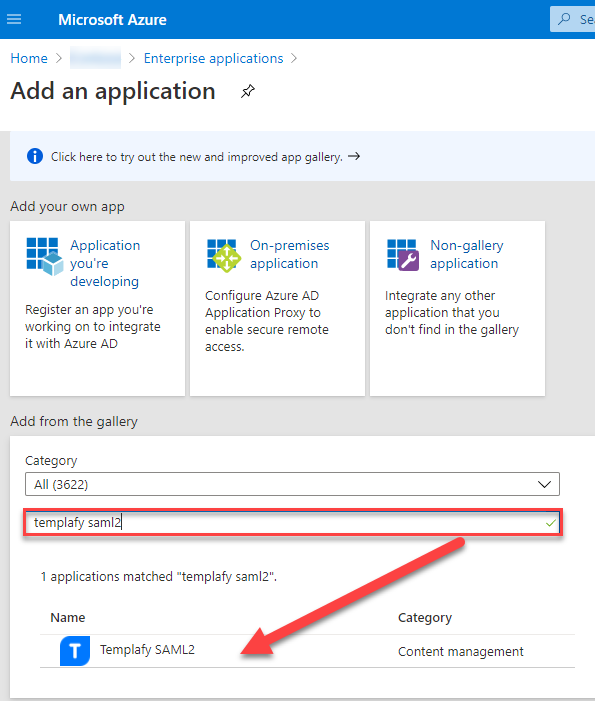Click the search magnifier icon in header
595x701 pixels.
pos(565,19)
